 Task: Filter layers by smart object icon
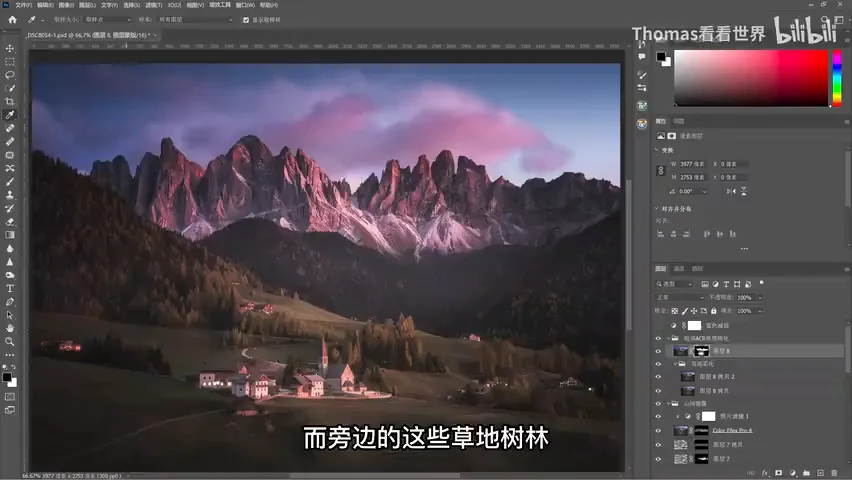click(748, 284)
